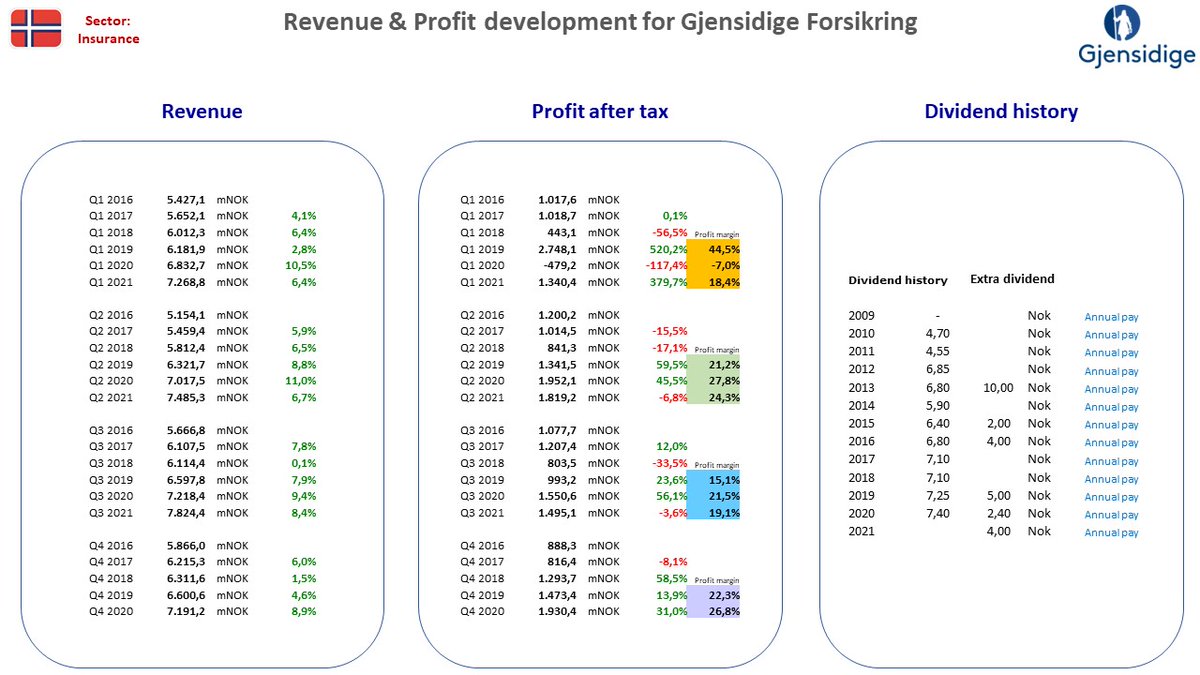This screenshot has width=1200, height=675.
Task: Click the main title 'Revenue & Profit development for Gjensidige Forsikring'
Action: pos(600,23)
